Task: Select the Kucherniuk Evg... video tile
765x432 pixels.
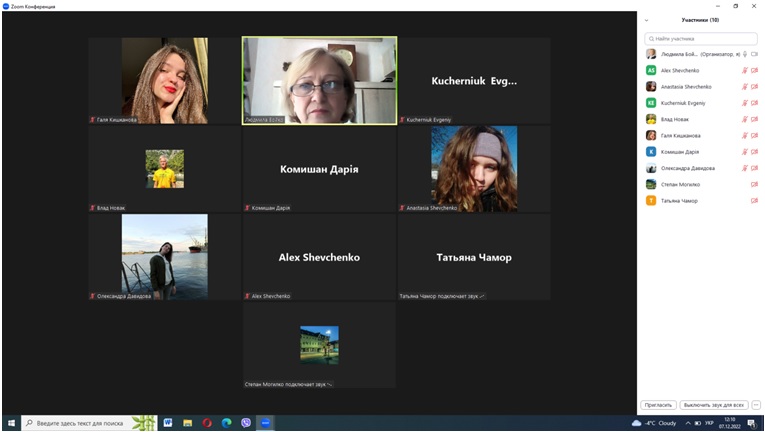Action: 474,81
